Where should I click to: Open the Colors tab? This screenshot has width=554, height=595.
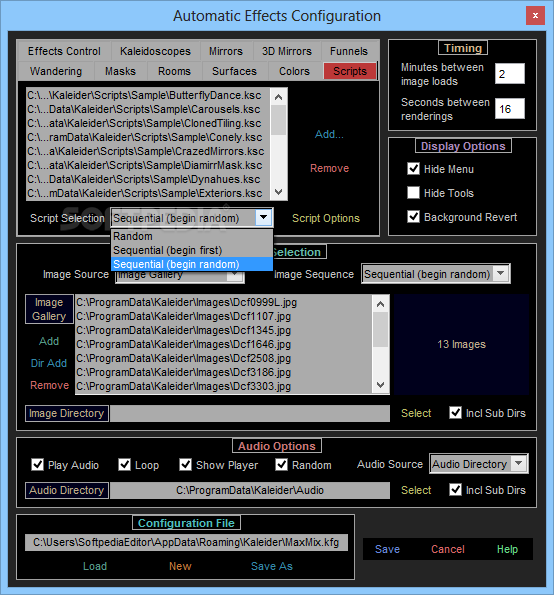pyautogui.click(x=294, y=71)
